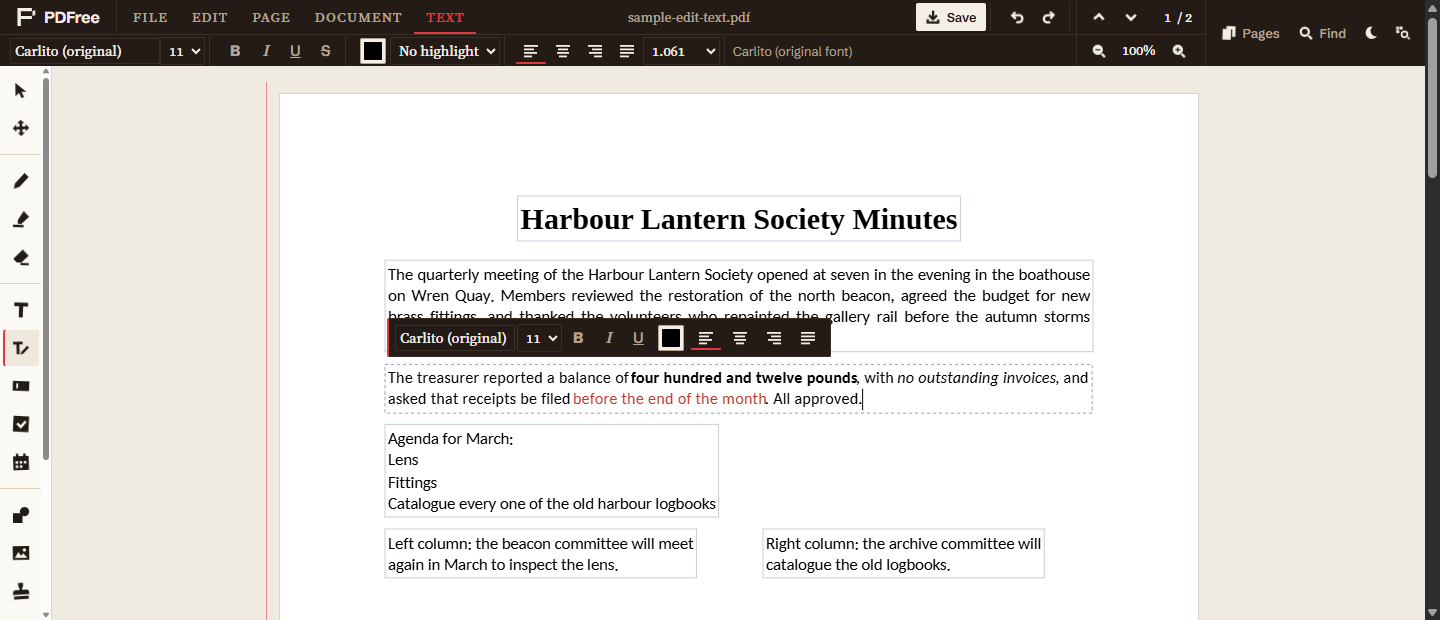1440x620 pixels.
Task: Open text color swatch in top toolbar
Action: coord(373,51)
